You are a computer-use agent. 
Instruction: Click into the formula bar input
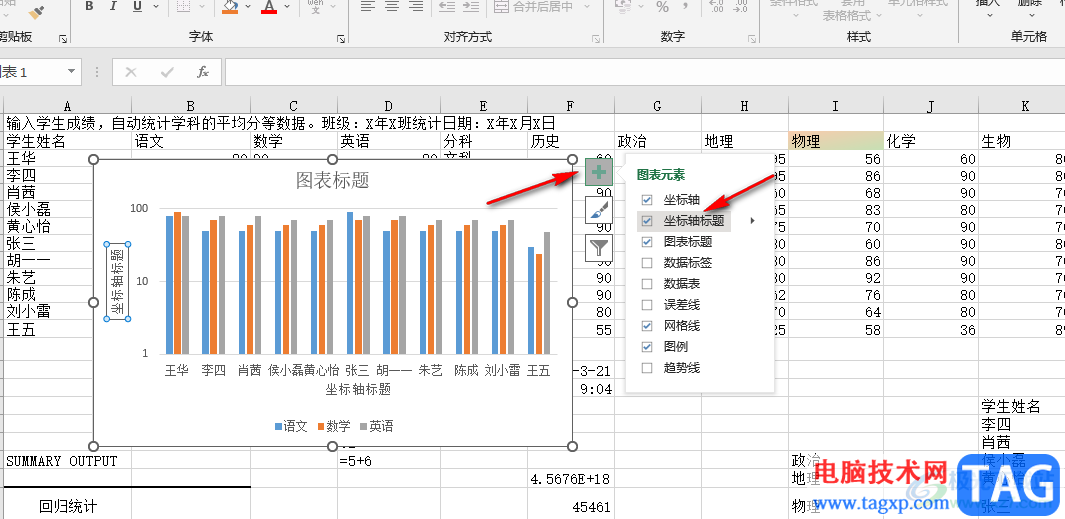click(x=645, y=72)
